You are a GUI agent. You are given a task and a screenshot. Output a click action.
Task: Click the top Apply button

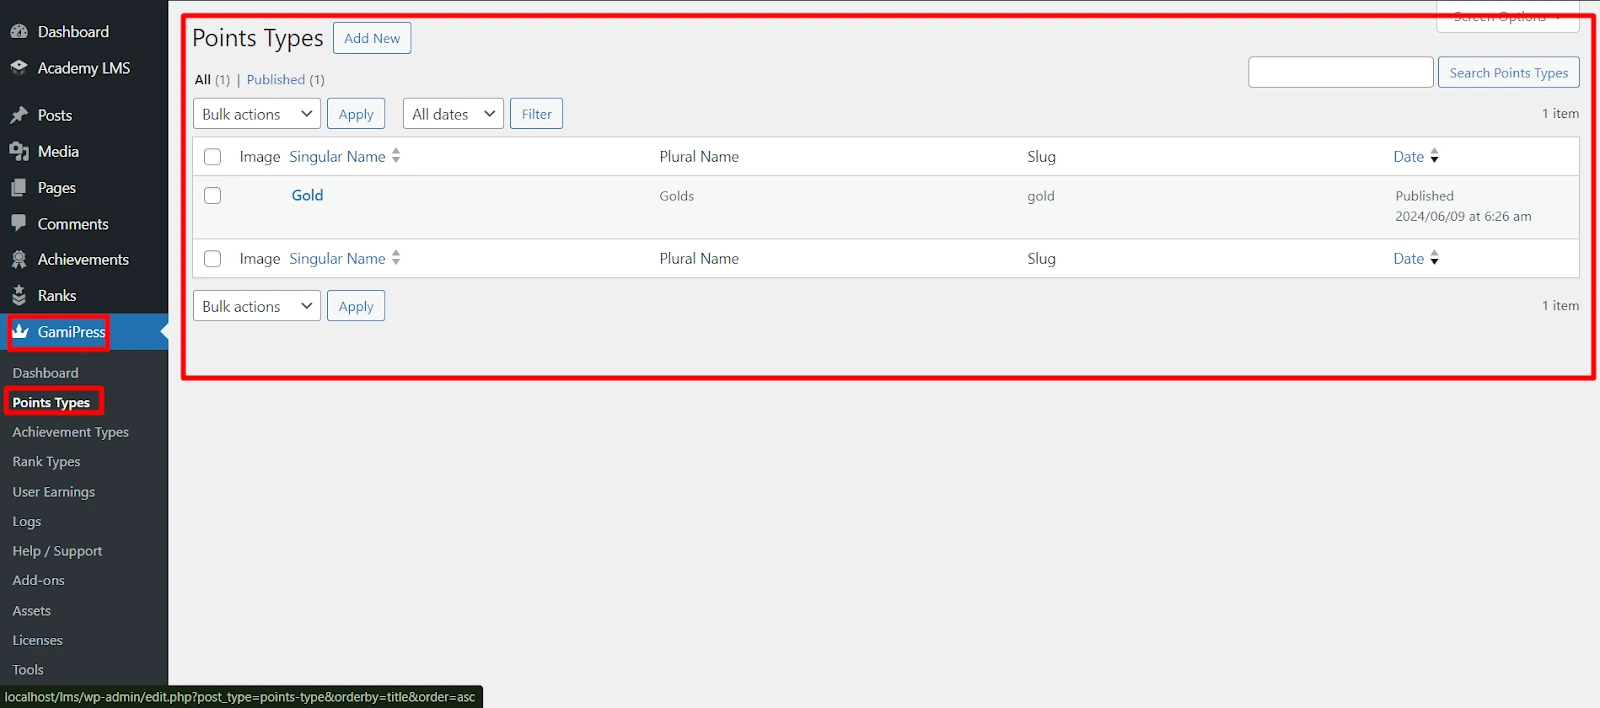(356, 114)
